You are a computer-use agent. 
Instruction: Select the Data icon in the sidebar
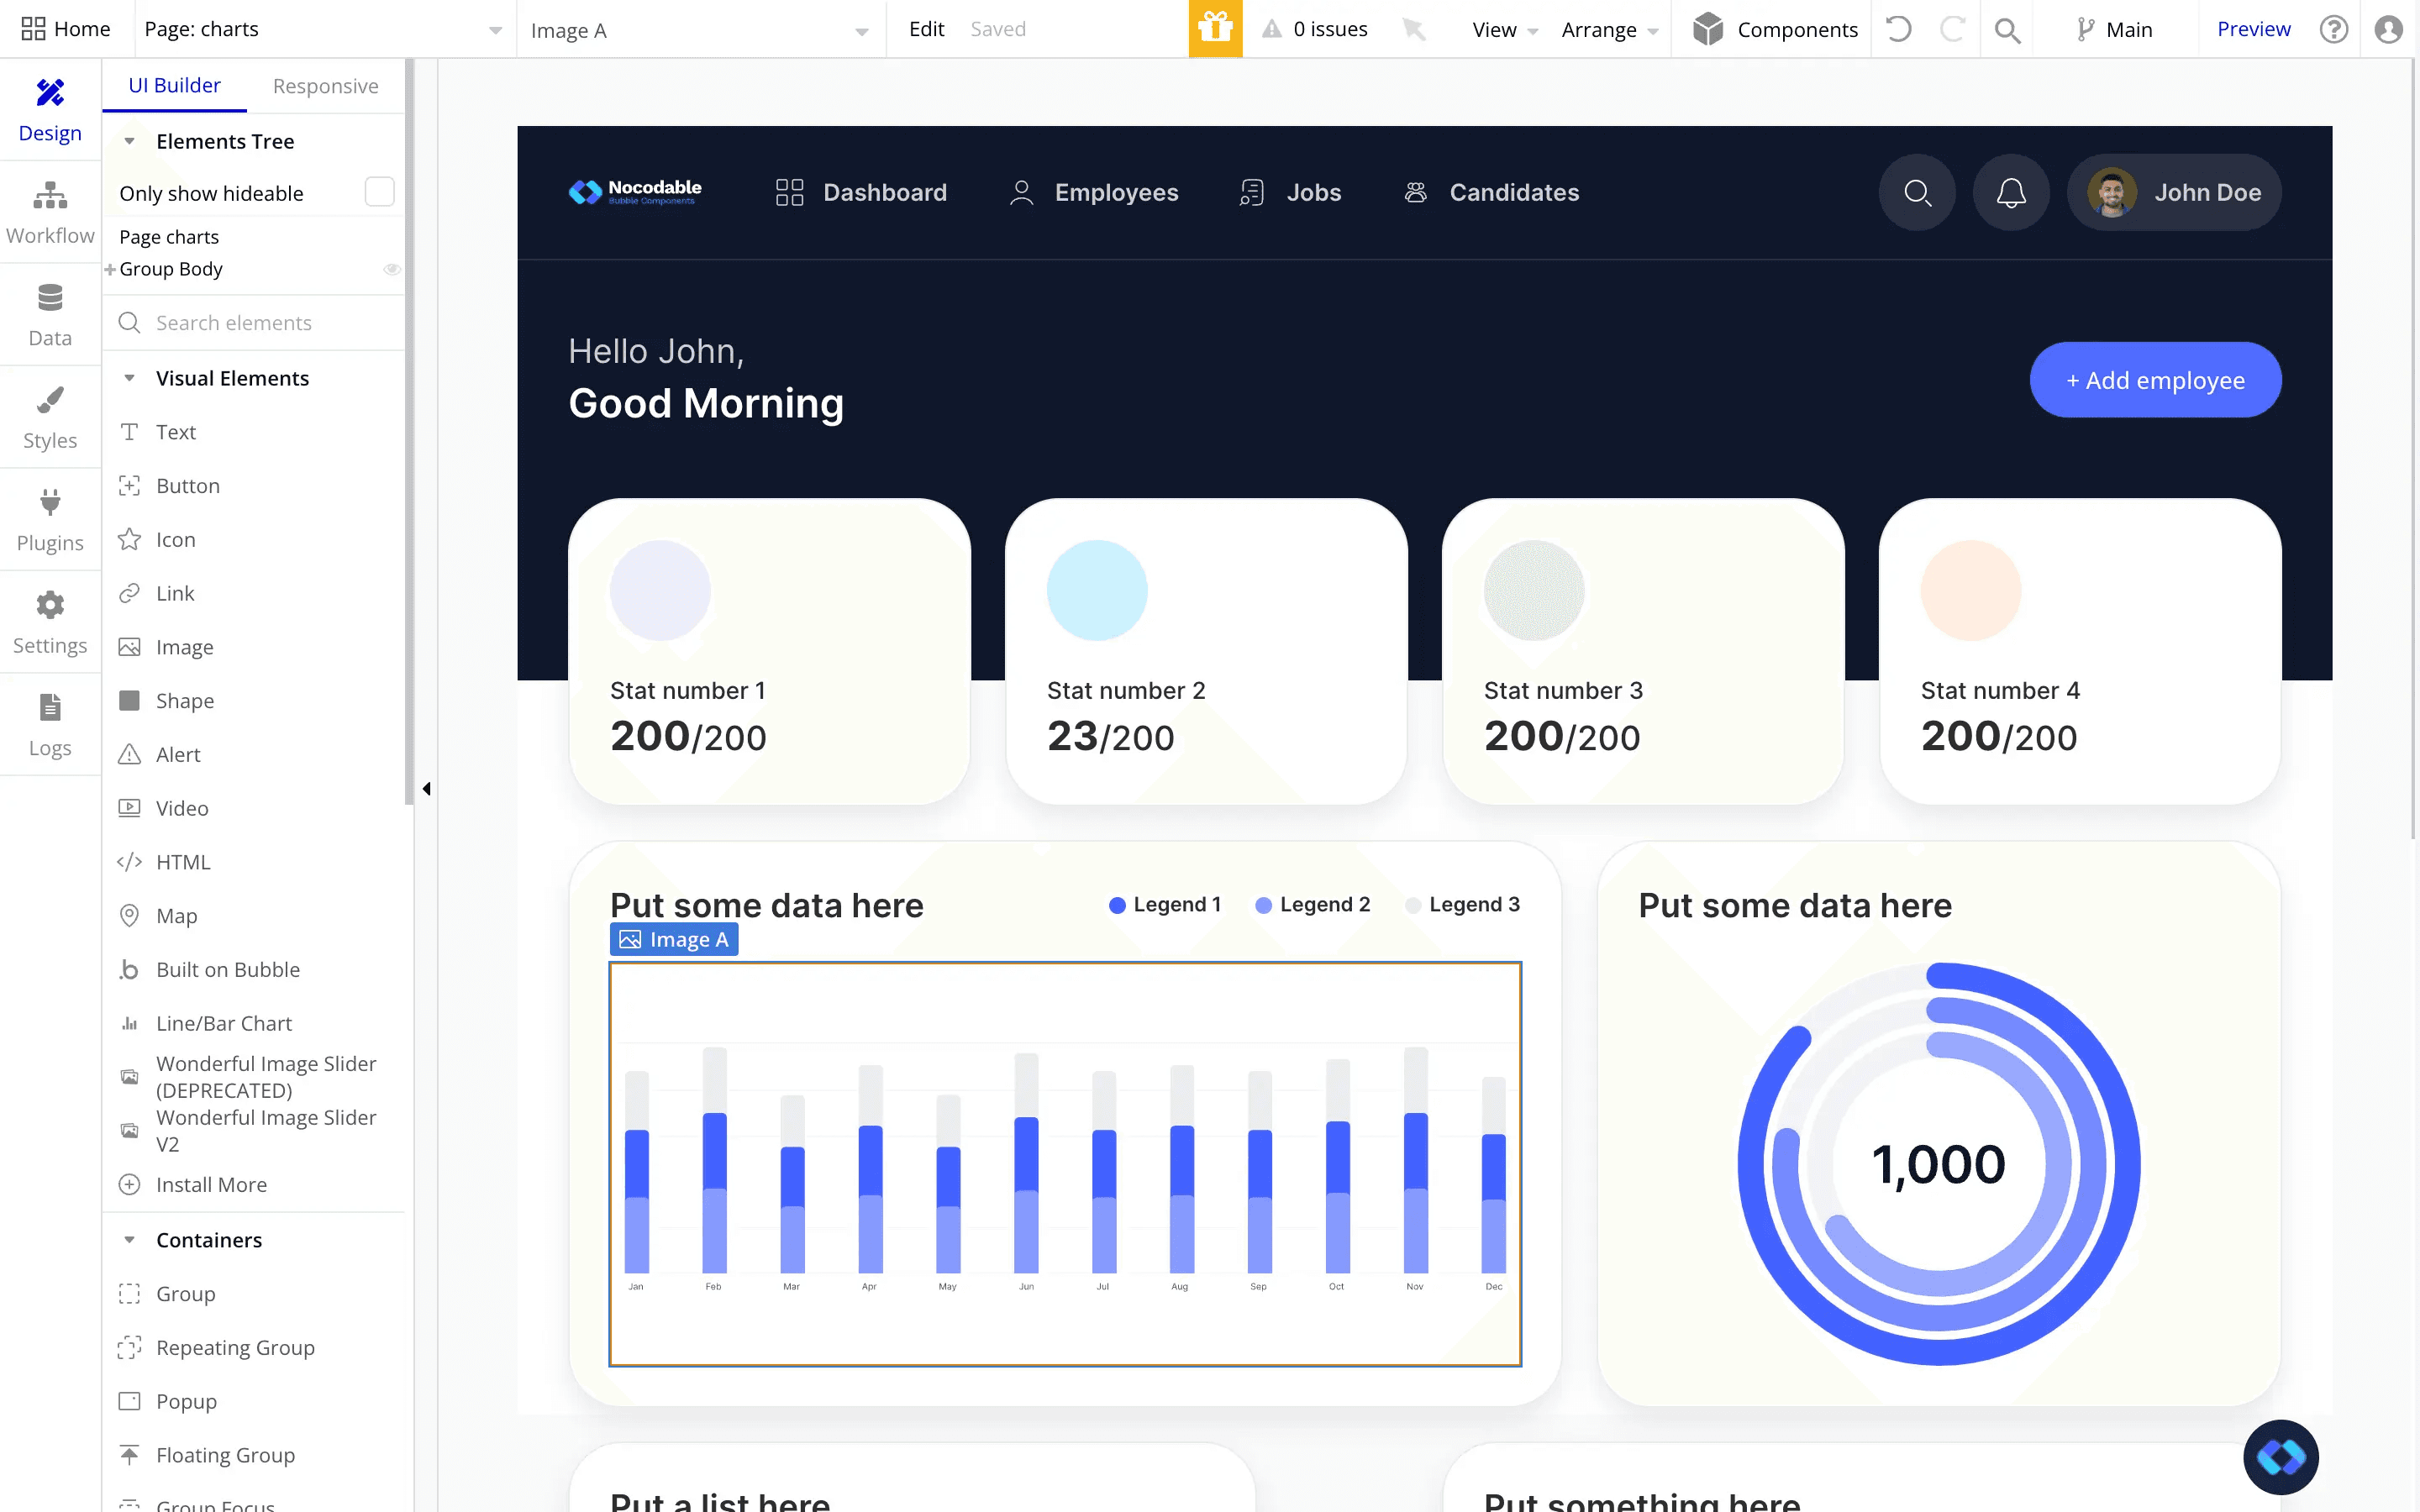tap(50, 313)
